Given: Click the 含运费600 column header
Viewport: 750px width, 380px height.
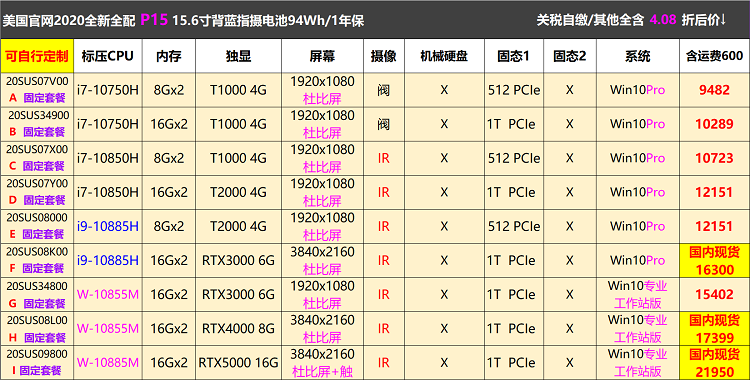Looking at the screenshot, I should click(715, 56).
